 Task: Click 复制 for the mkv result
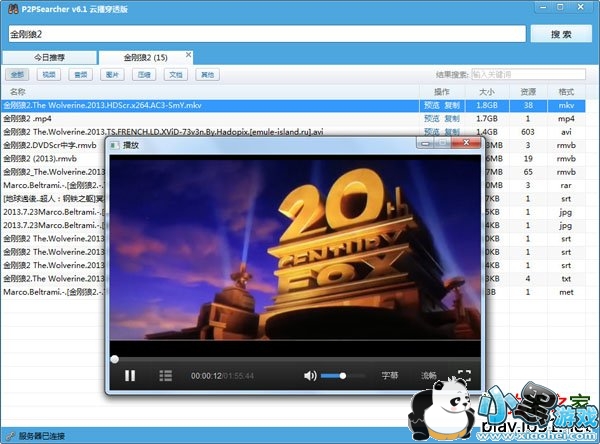click(x=452, y=105)
